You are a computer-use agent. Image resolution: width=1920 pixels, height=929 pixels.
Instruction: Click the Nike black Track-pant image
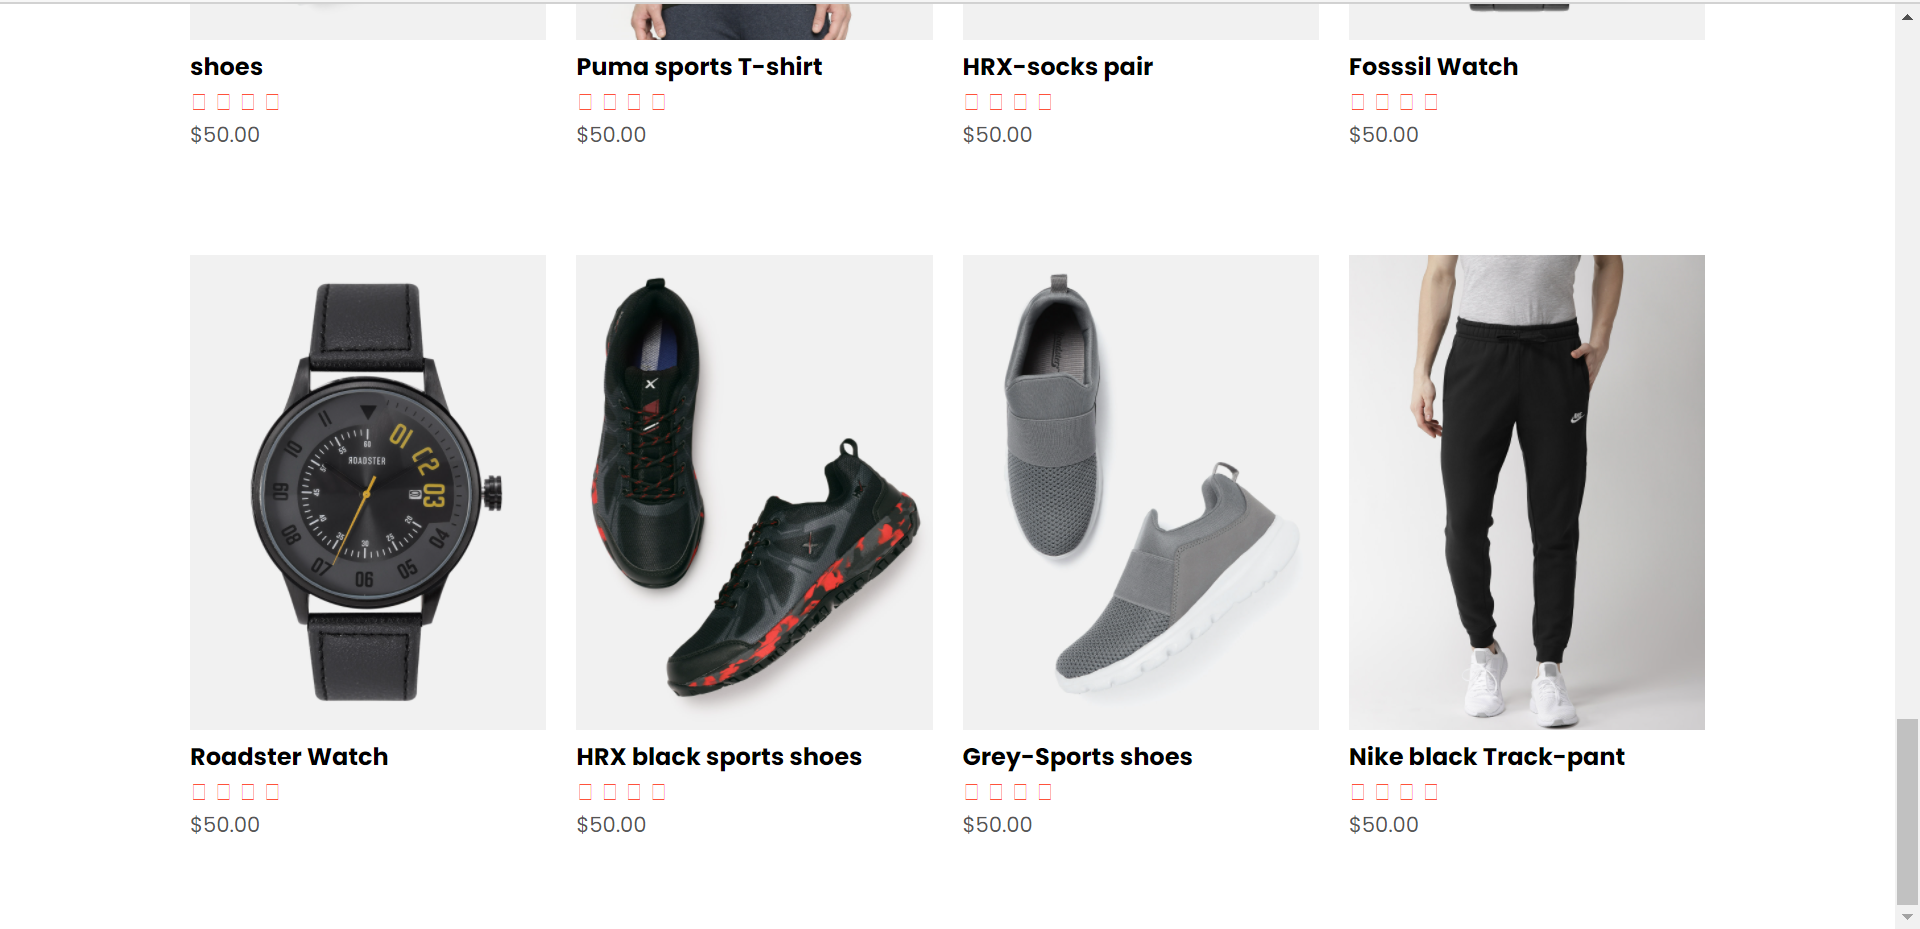click(x=1526, y=491)
